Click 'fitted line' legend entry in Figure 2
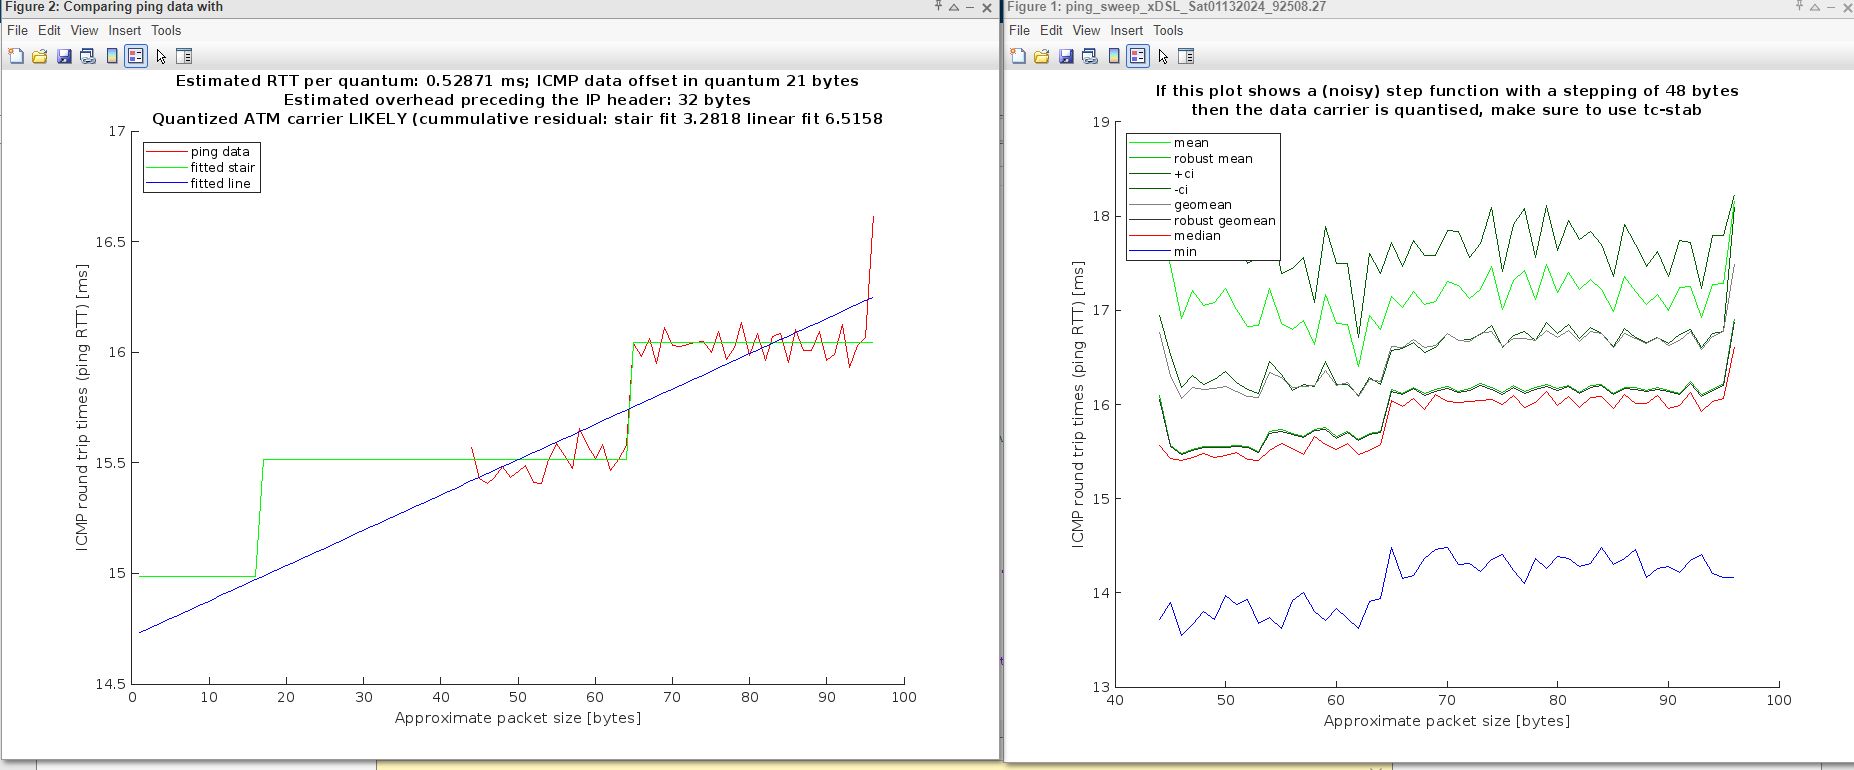Viewport: 1854px width, 770px height. 221,184
